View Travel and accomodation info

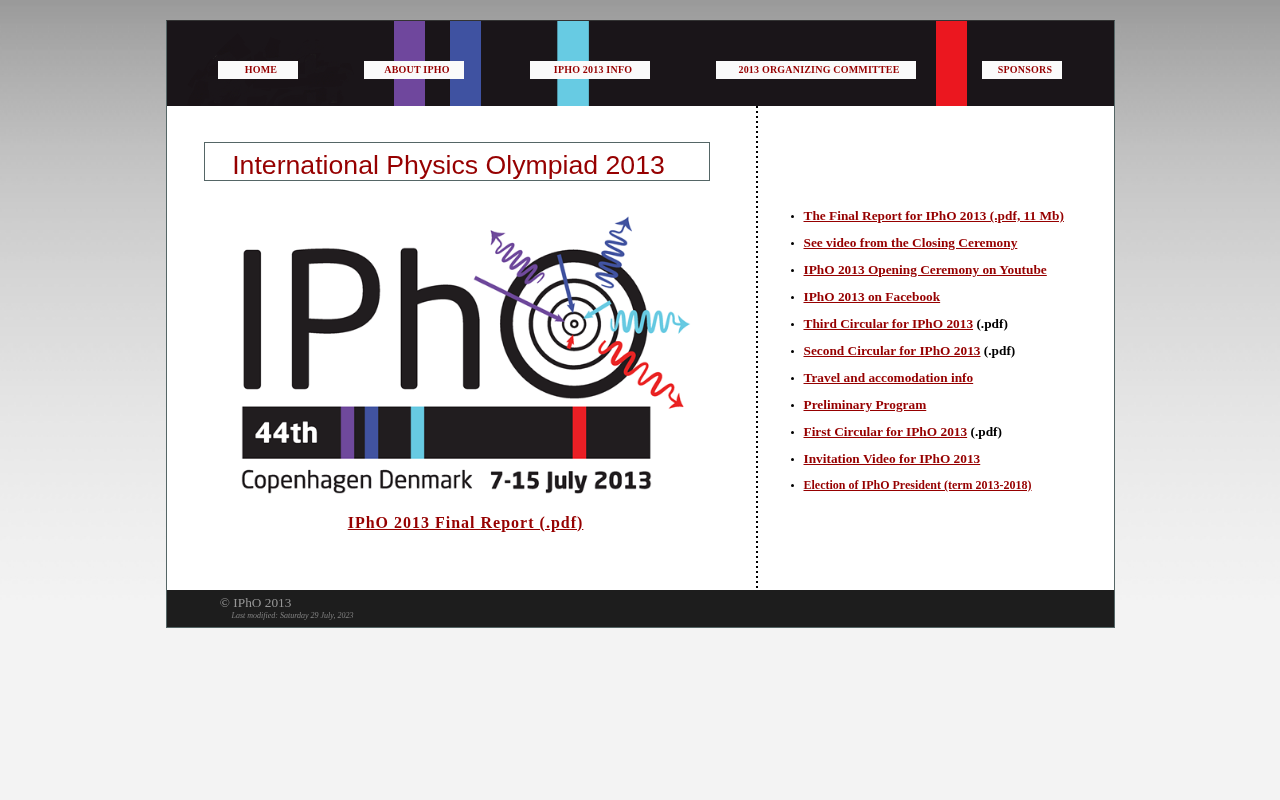tap(888, 378)
